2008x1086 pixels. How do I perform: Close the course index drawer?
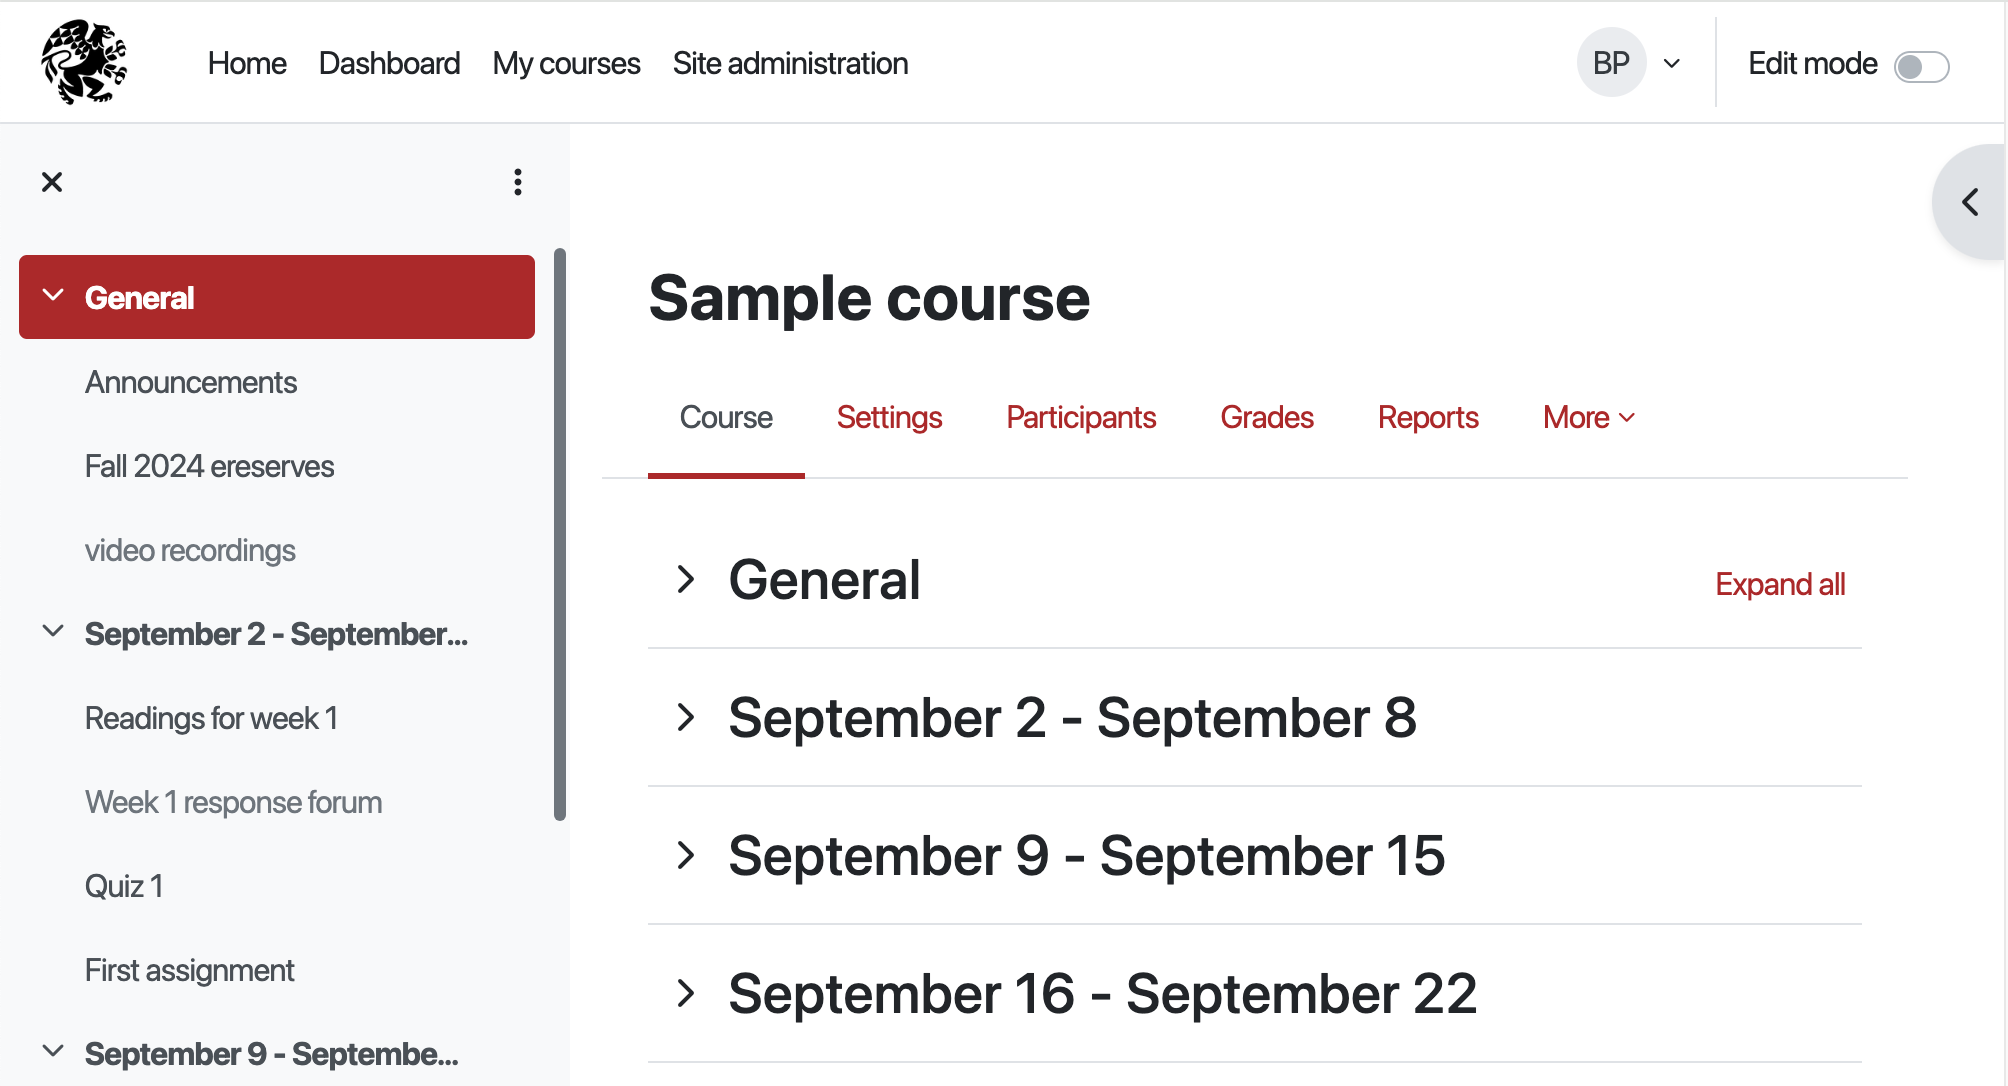(x=52, y=182)
